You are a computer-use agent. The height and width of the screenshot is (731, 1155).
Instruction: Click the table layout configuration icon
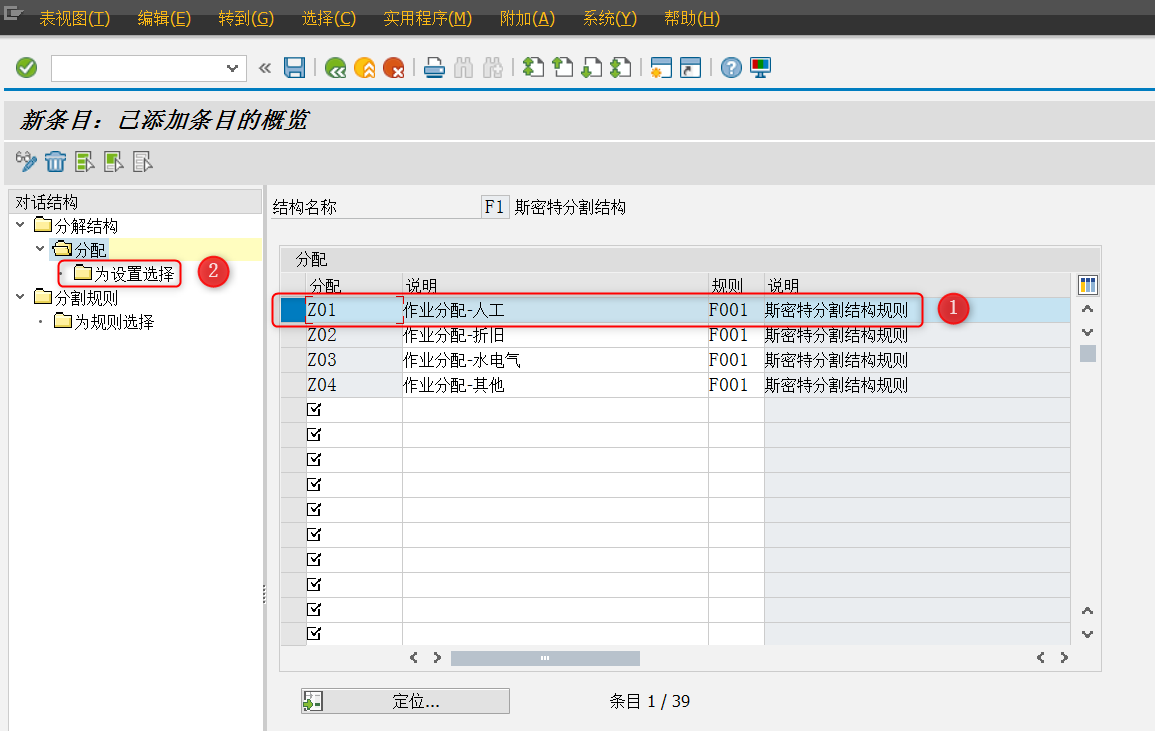point(1087,284)
